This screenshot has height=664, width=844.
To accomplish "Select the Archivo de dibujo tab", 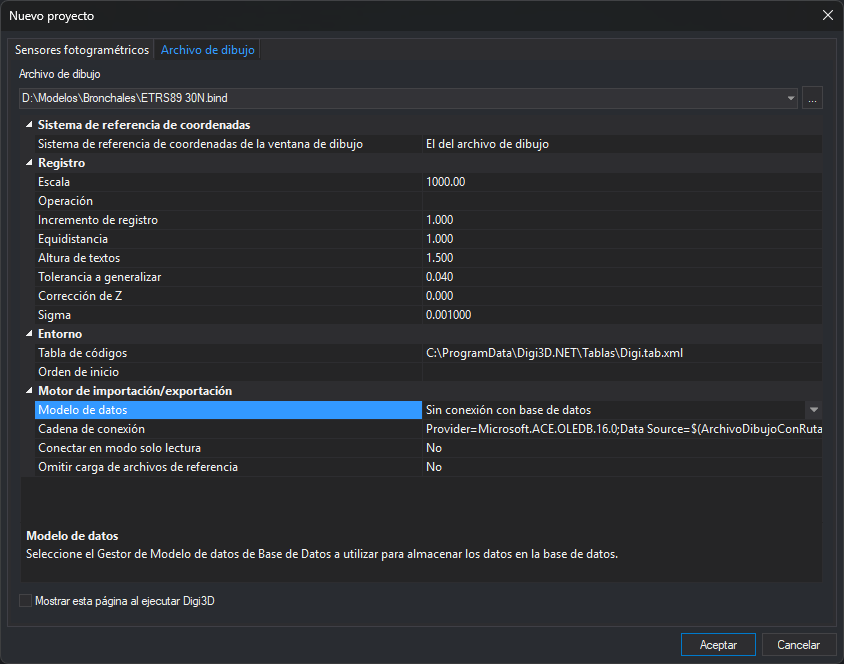I will [207, 50].
